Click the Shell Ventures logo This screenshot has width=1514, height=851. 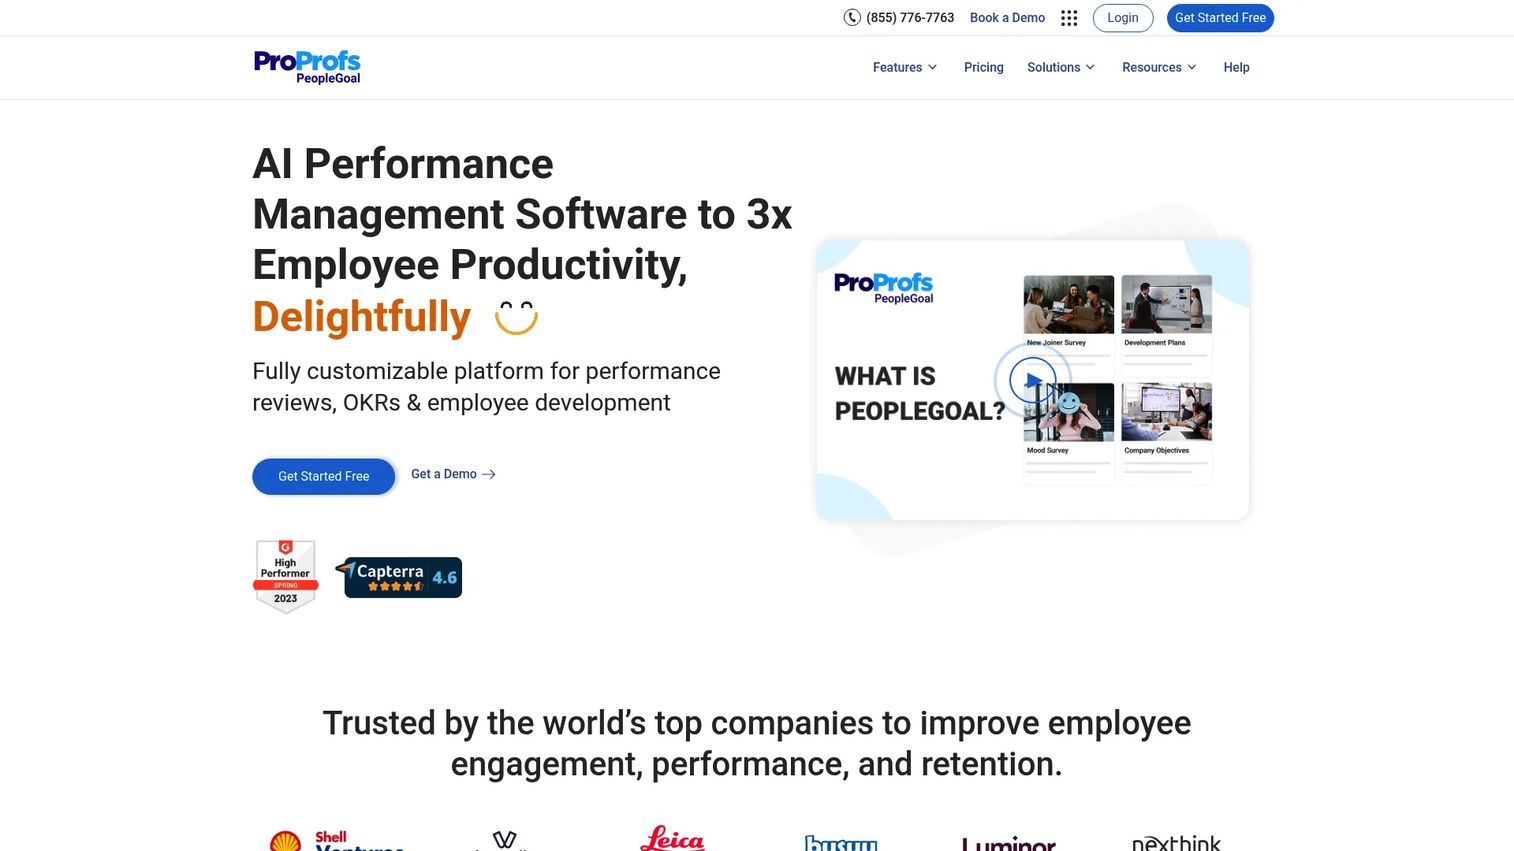[336, 841]
